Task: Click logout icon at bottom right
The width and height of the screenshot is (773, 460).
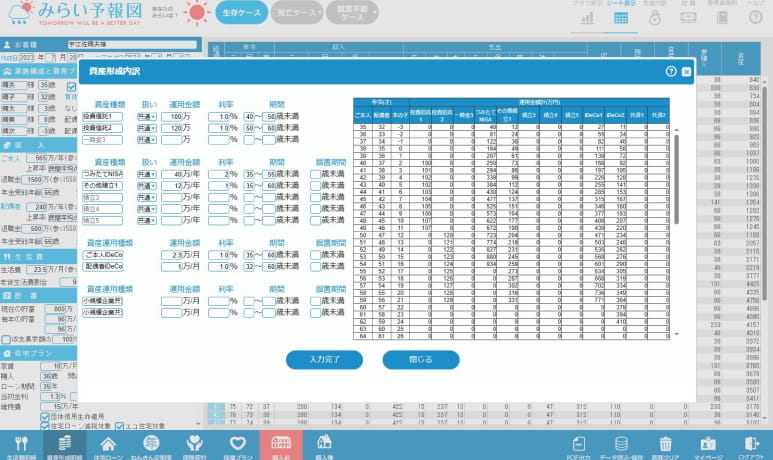Action: click(x=751, y=445)
